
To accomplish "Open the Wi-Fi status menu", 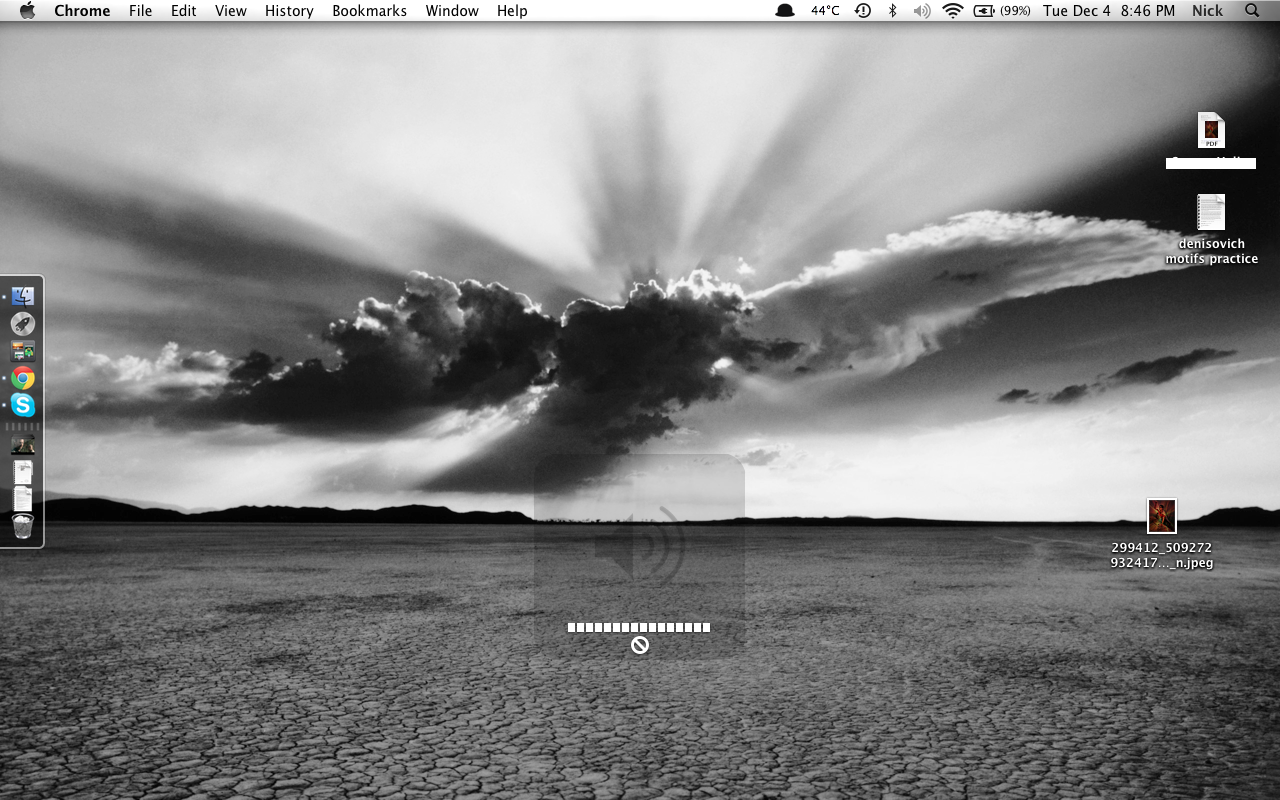I will (953, 11).
